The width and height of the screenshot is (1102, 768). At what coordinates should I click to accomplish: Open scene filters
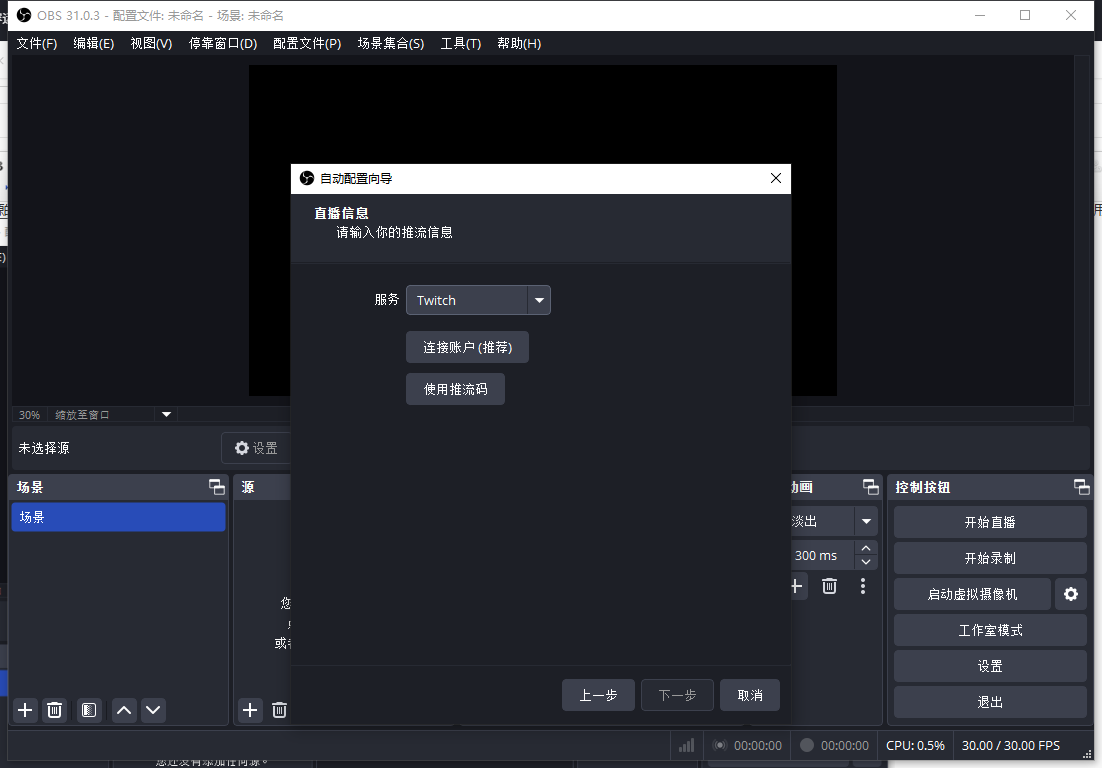[x=88, y=710]
